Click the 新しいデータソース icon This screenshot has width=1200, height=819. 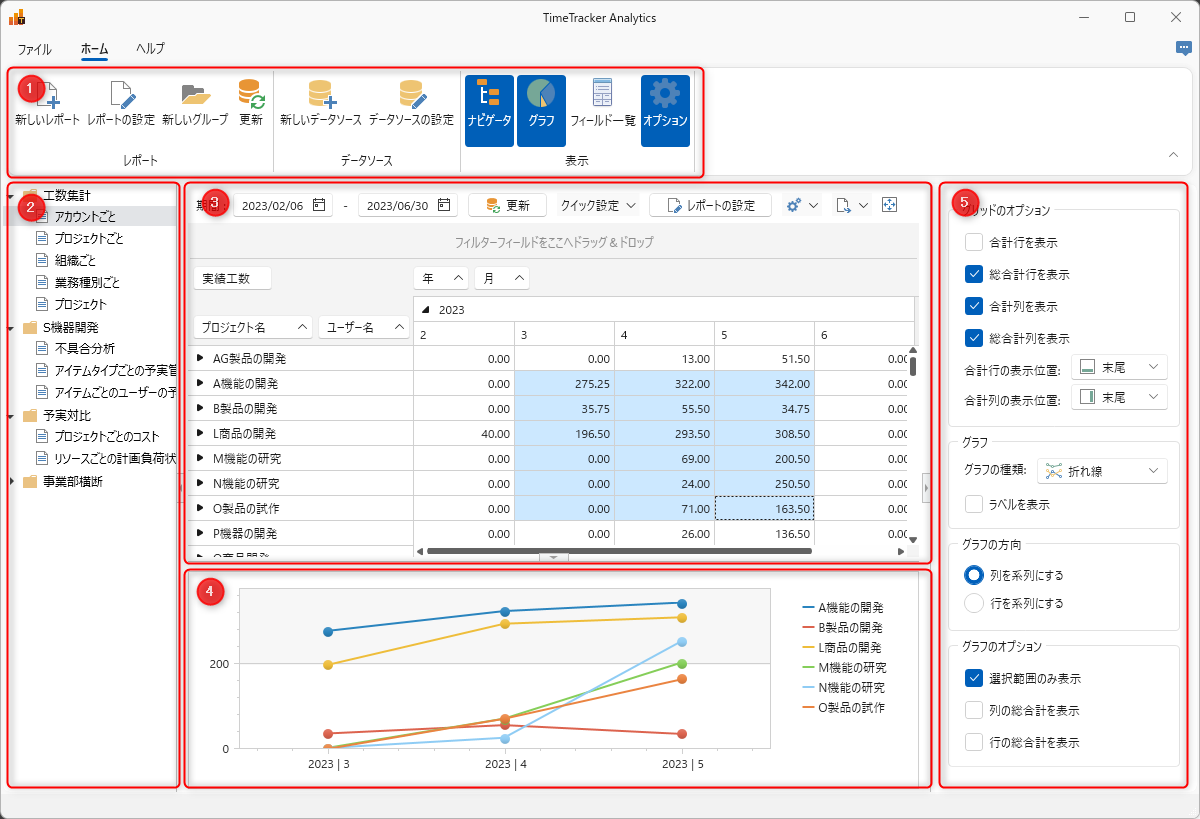click(x=320, y=95)
